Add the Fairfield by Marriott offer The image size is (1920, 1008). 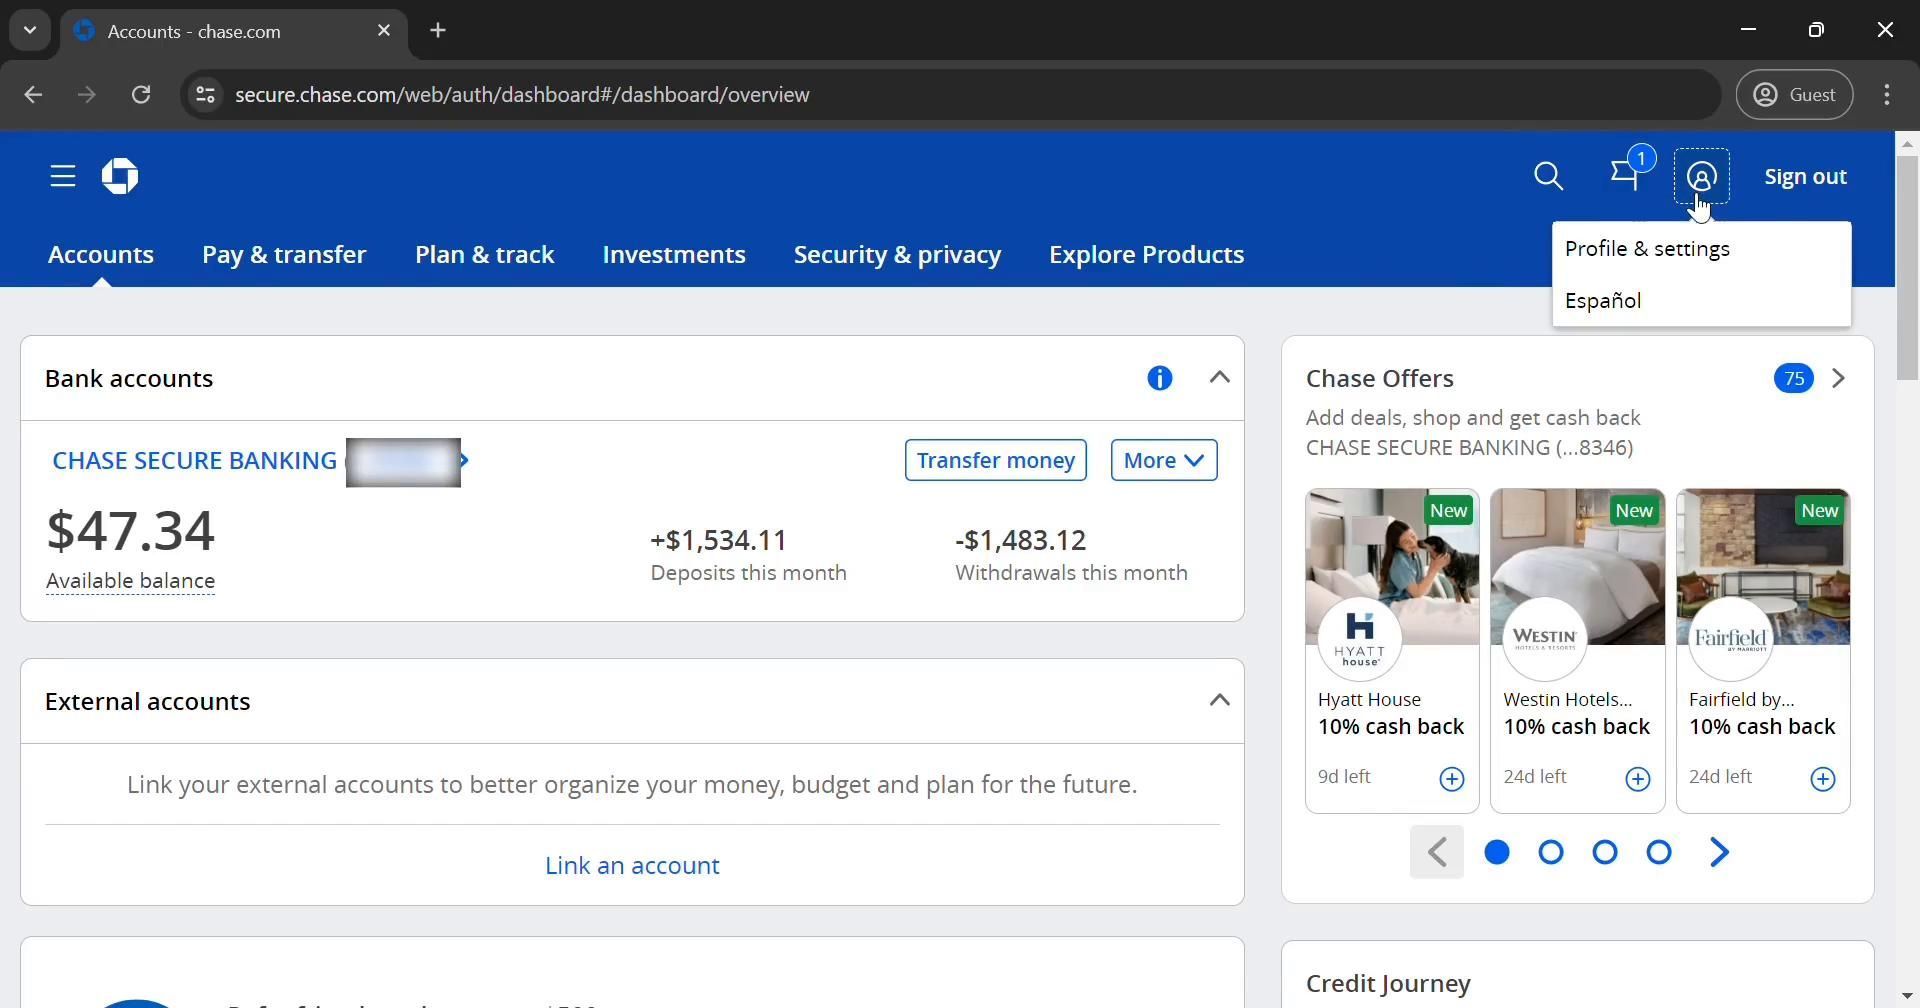(x=1822, y=779)
